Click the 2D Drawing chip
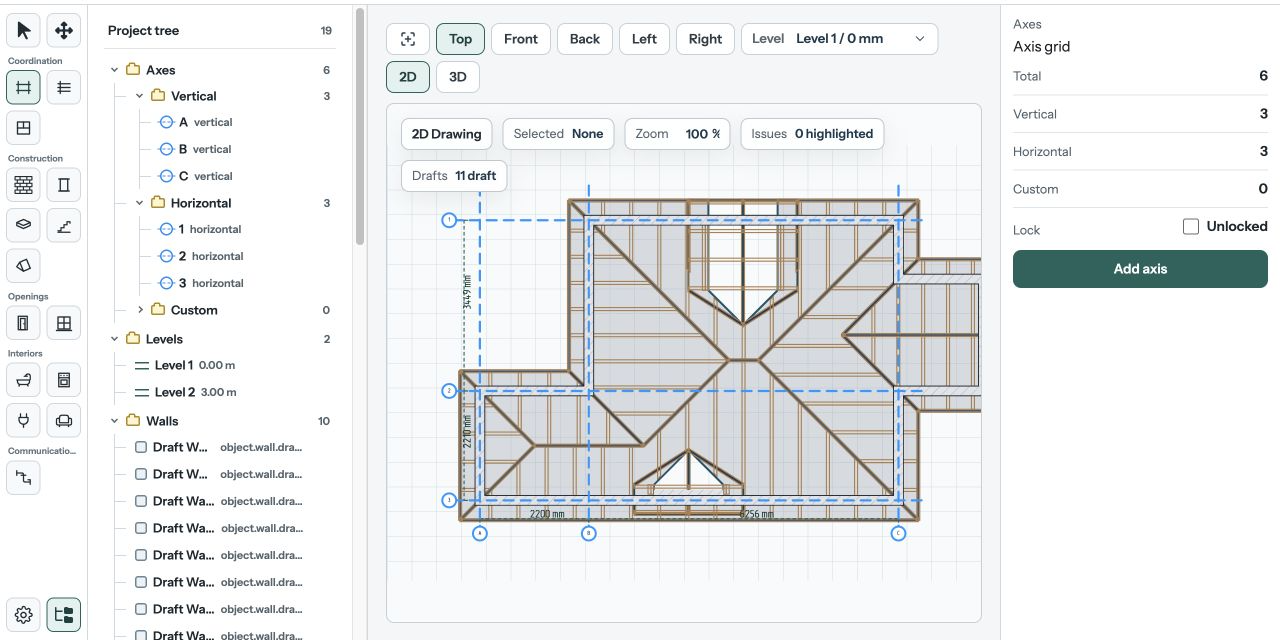Viewport: 1280px width, 640px height. tap(446, 134)
